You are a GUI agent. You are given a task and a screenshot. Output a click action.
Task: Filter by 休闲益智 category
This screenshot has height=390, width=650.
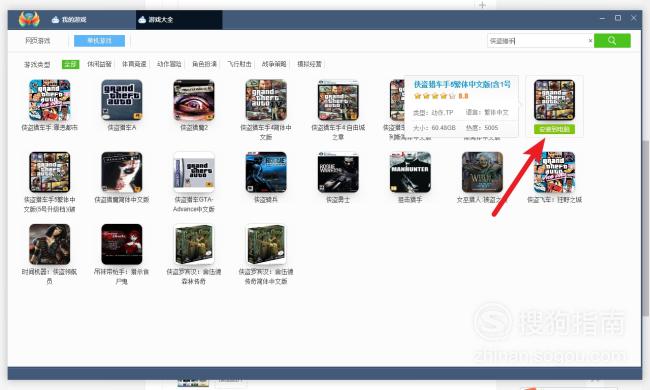coord(99,64)
